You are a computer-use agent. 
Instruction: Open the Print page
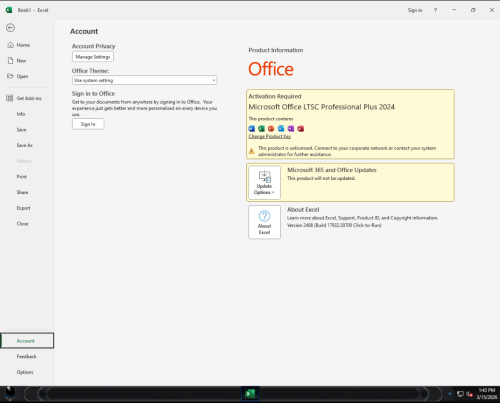[x=22, y=177]
